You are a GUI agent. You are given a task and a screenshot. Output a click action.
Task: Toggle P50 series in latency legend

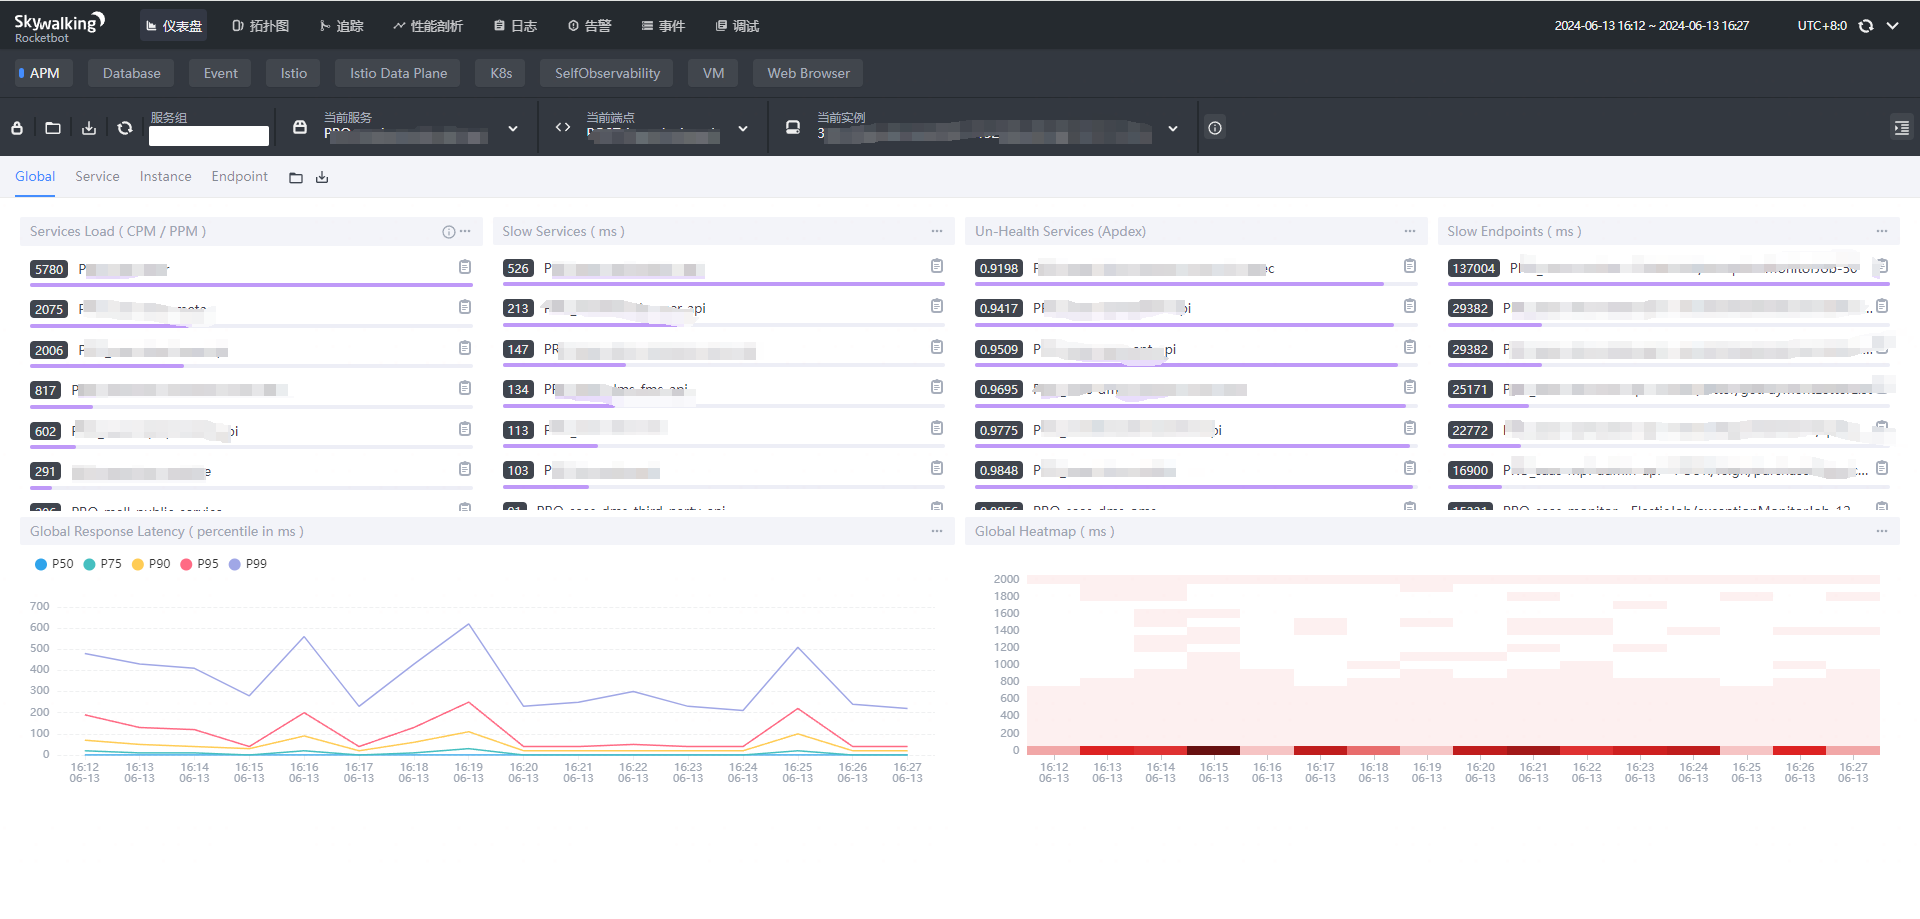[x=54, y=564]
